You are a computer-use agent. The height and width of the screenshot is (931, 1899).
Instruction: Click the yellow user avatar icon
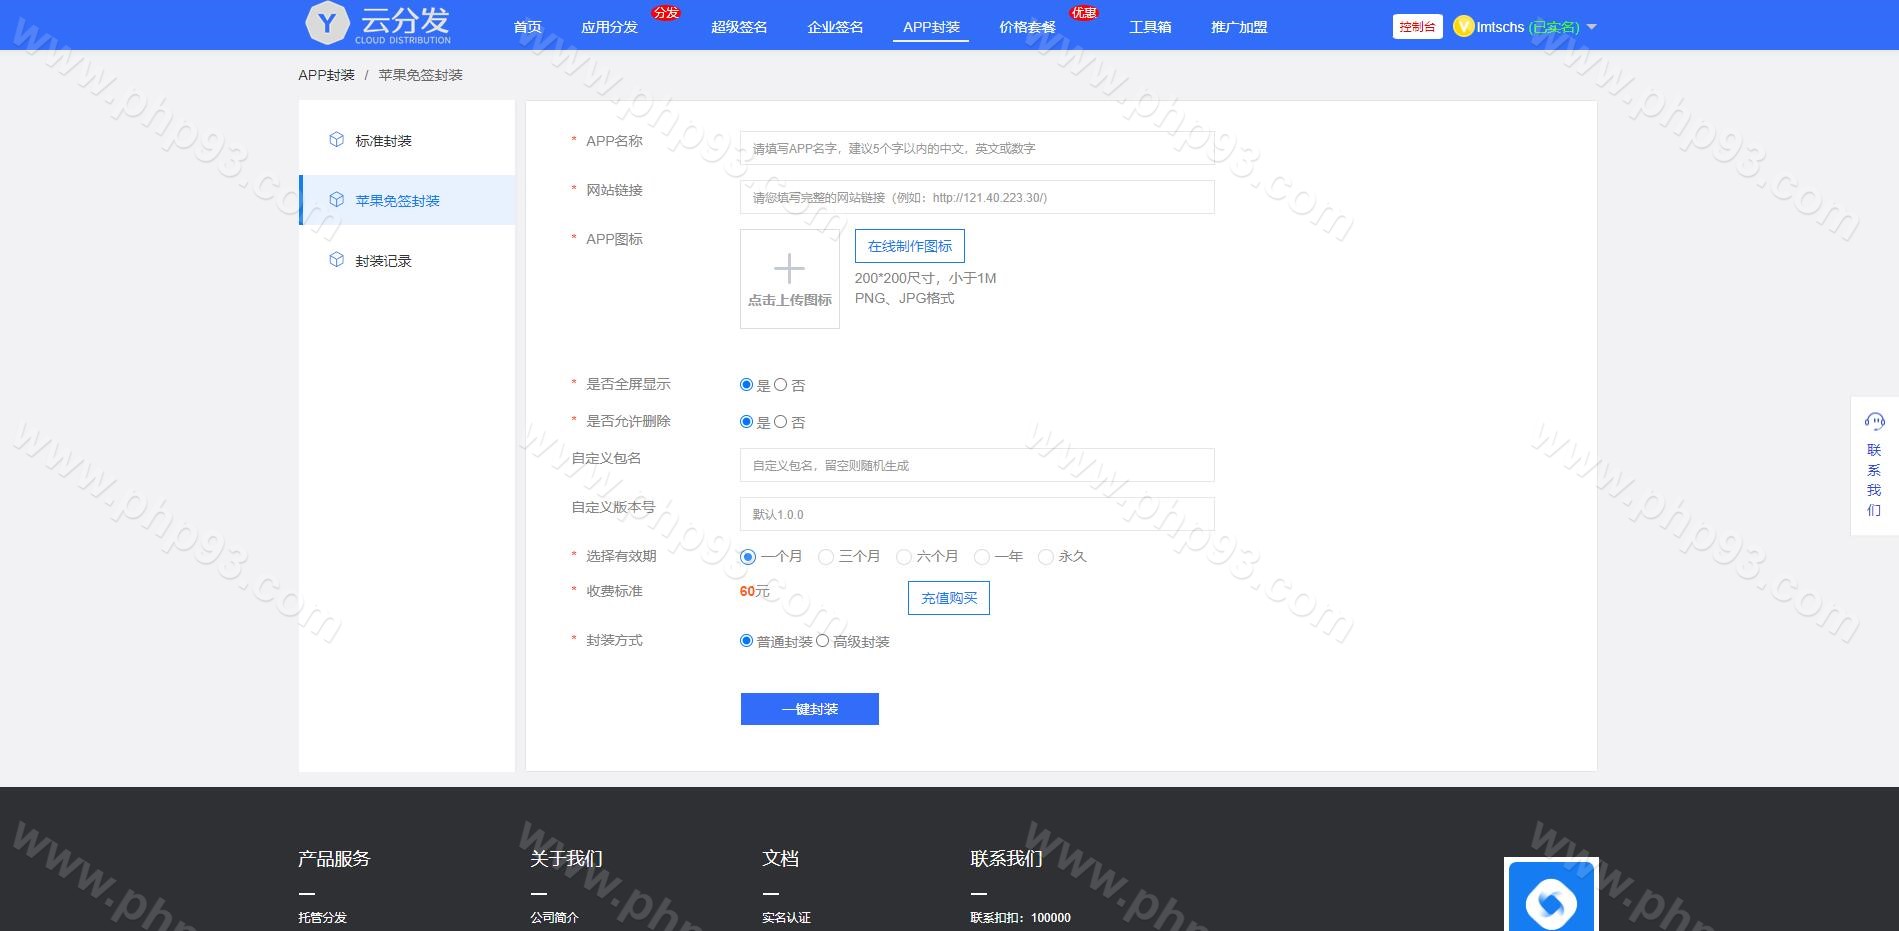coord(1463,27)
